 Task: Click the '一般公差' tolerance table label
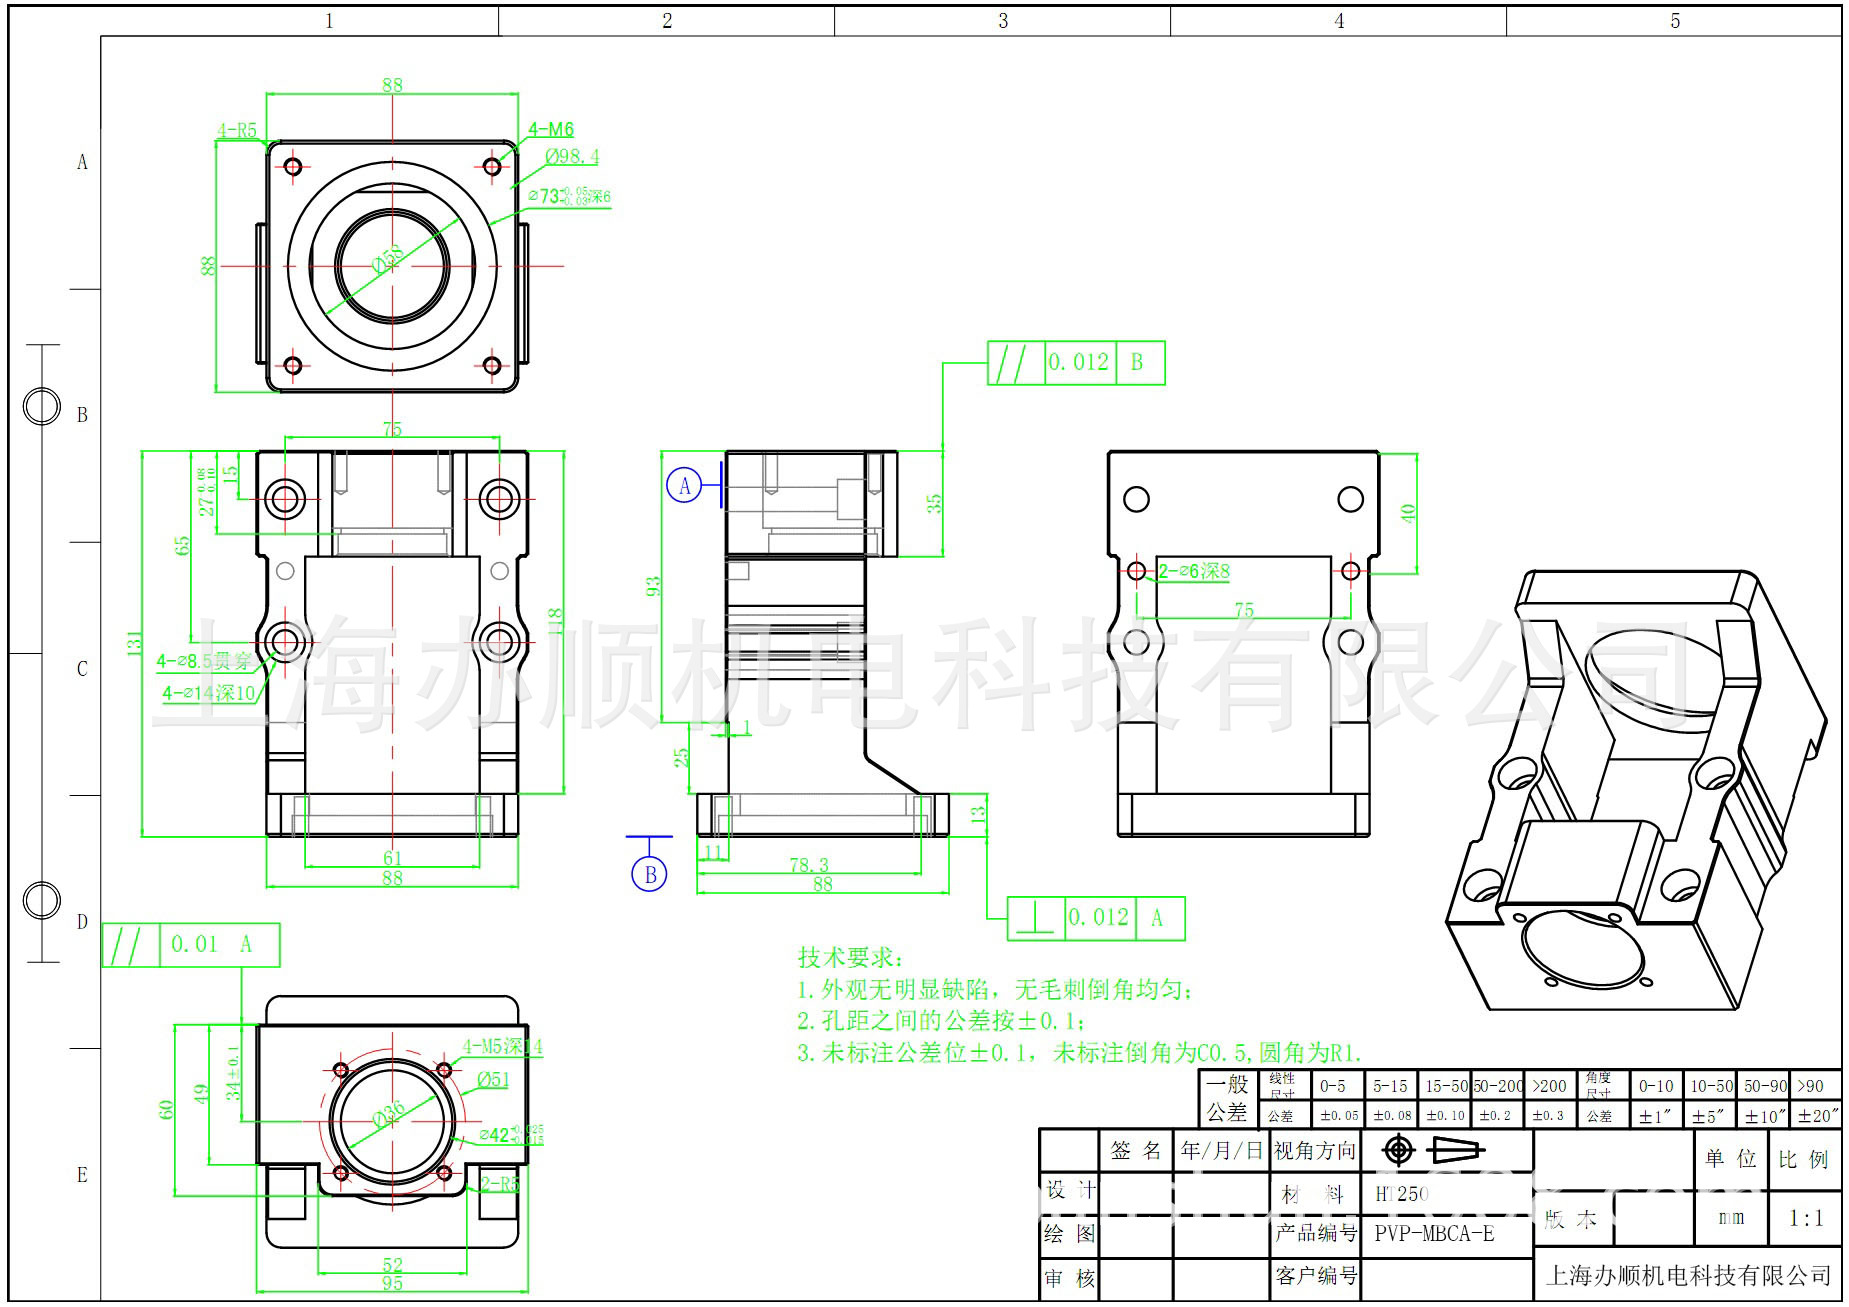click(x=1227, y=1099)
